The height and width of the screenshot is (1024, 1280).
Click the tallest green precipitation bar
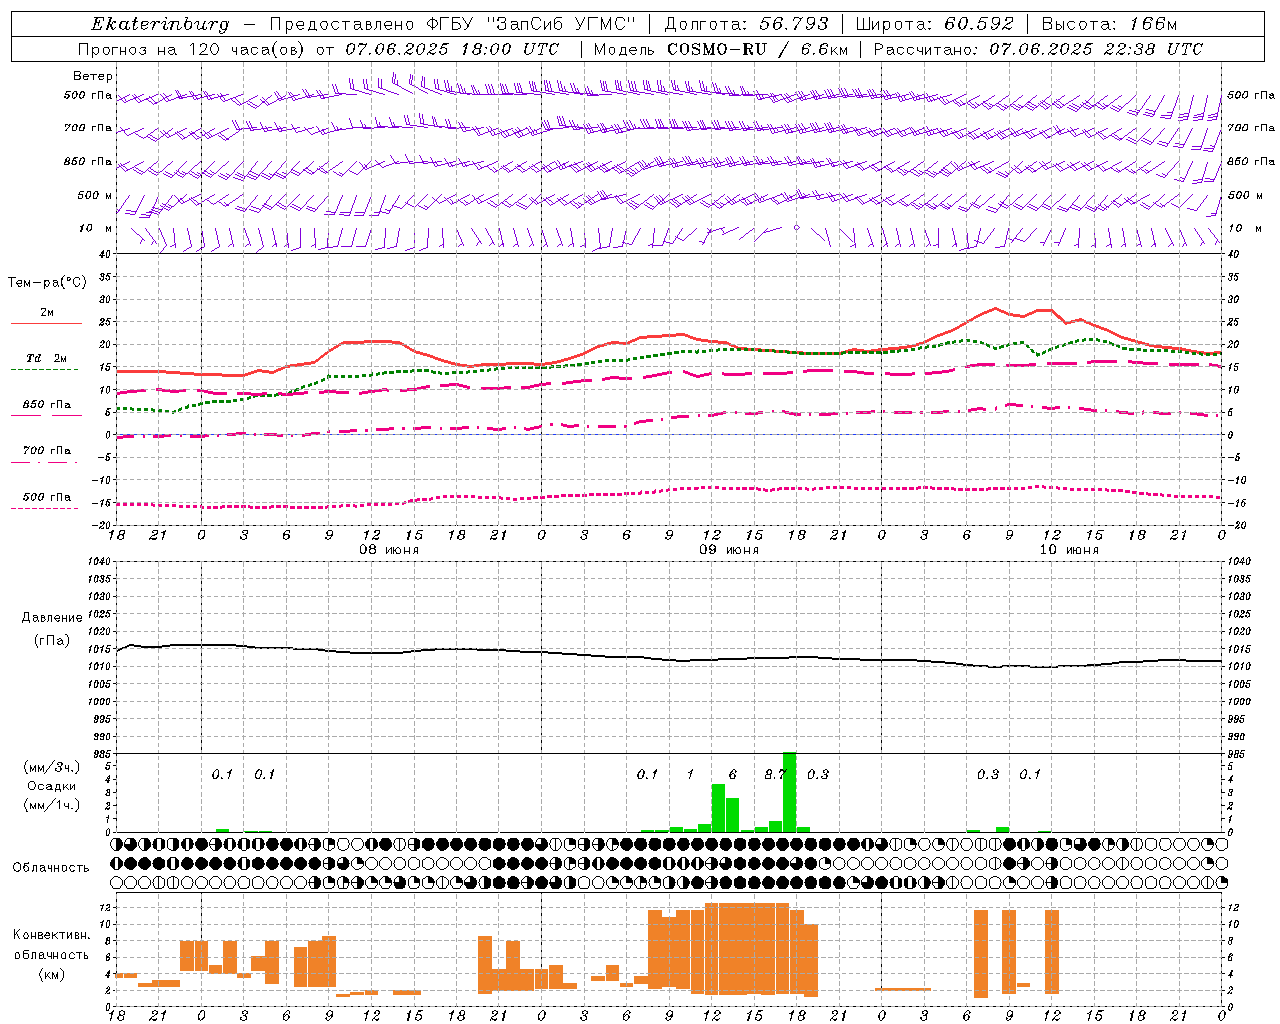pyautogui.click(x=789, y=792)
